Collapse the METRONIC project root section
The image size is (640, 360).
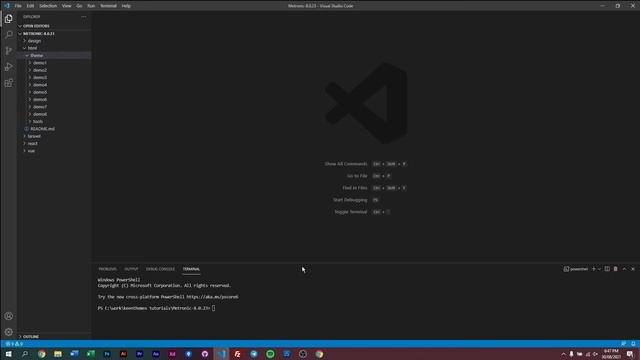tap(54, 33)
